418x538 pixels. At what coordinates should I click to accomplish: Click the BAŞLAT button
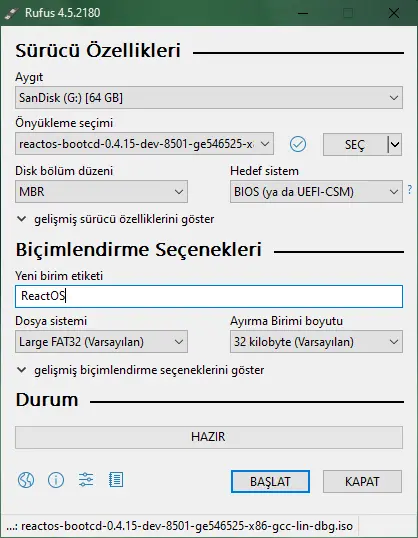tap(270, 481)
